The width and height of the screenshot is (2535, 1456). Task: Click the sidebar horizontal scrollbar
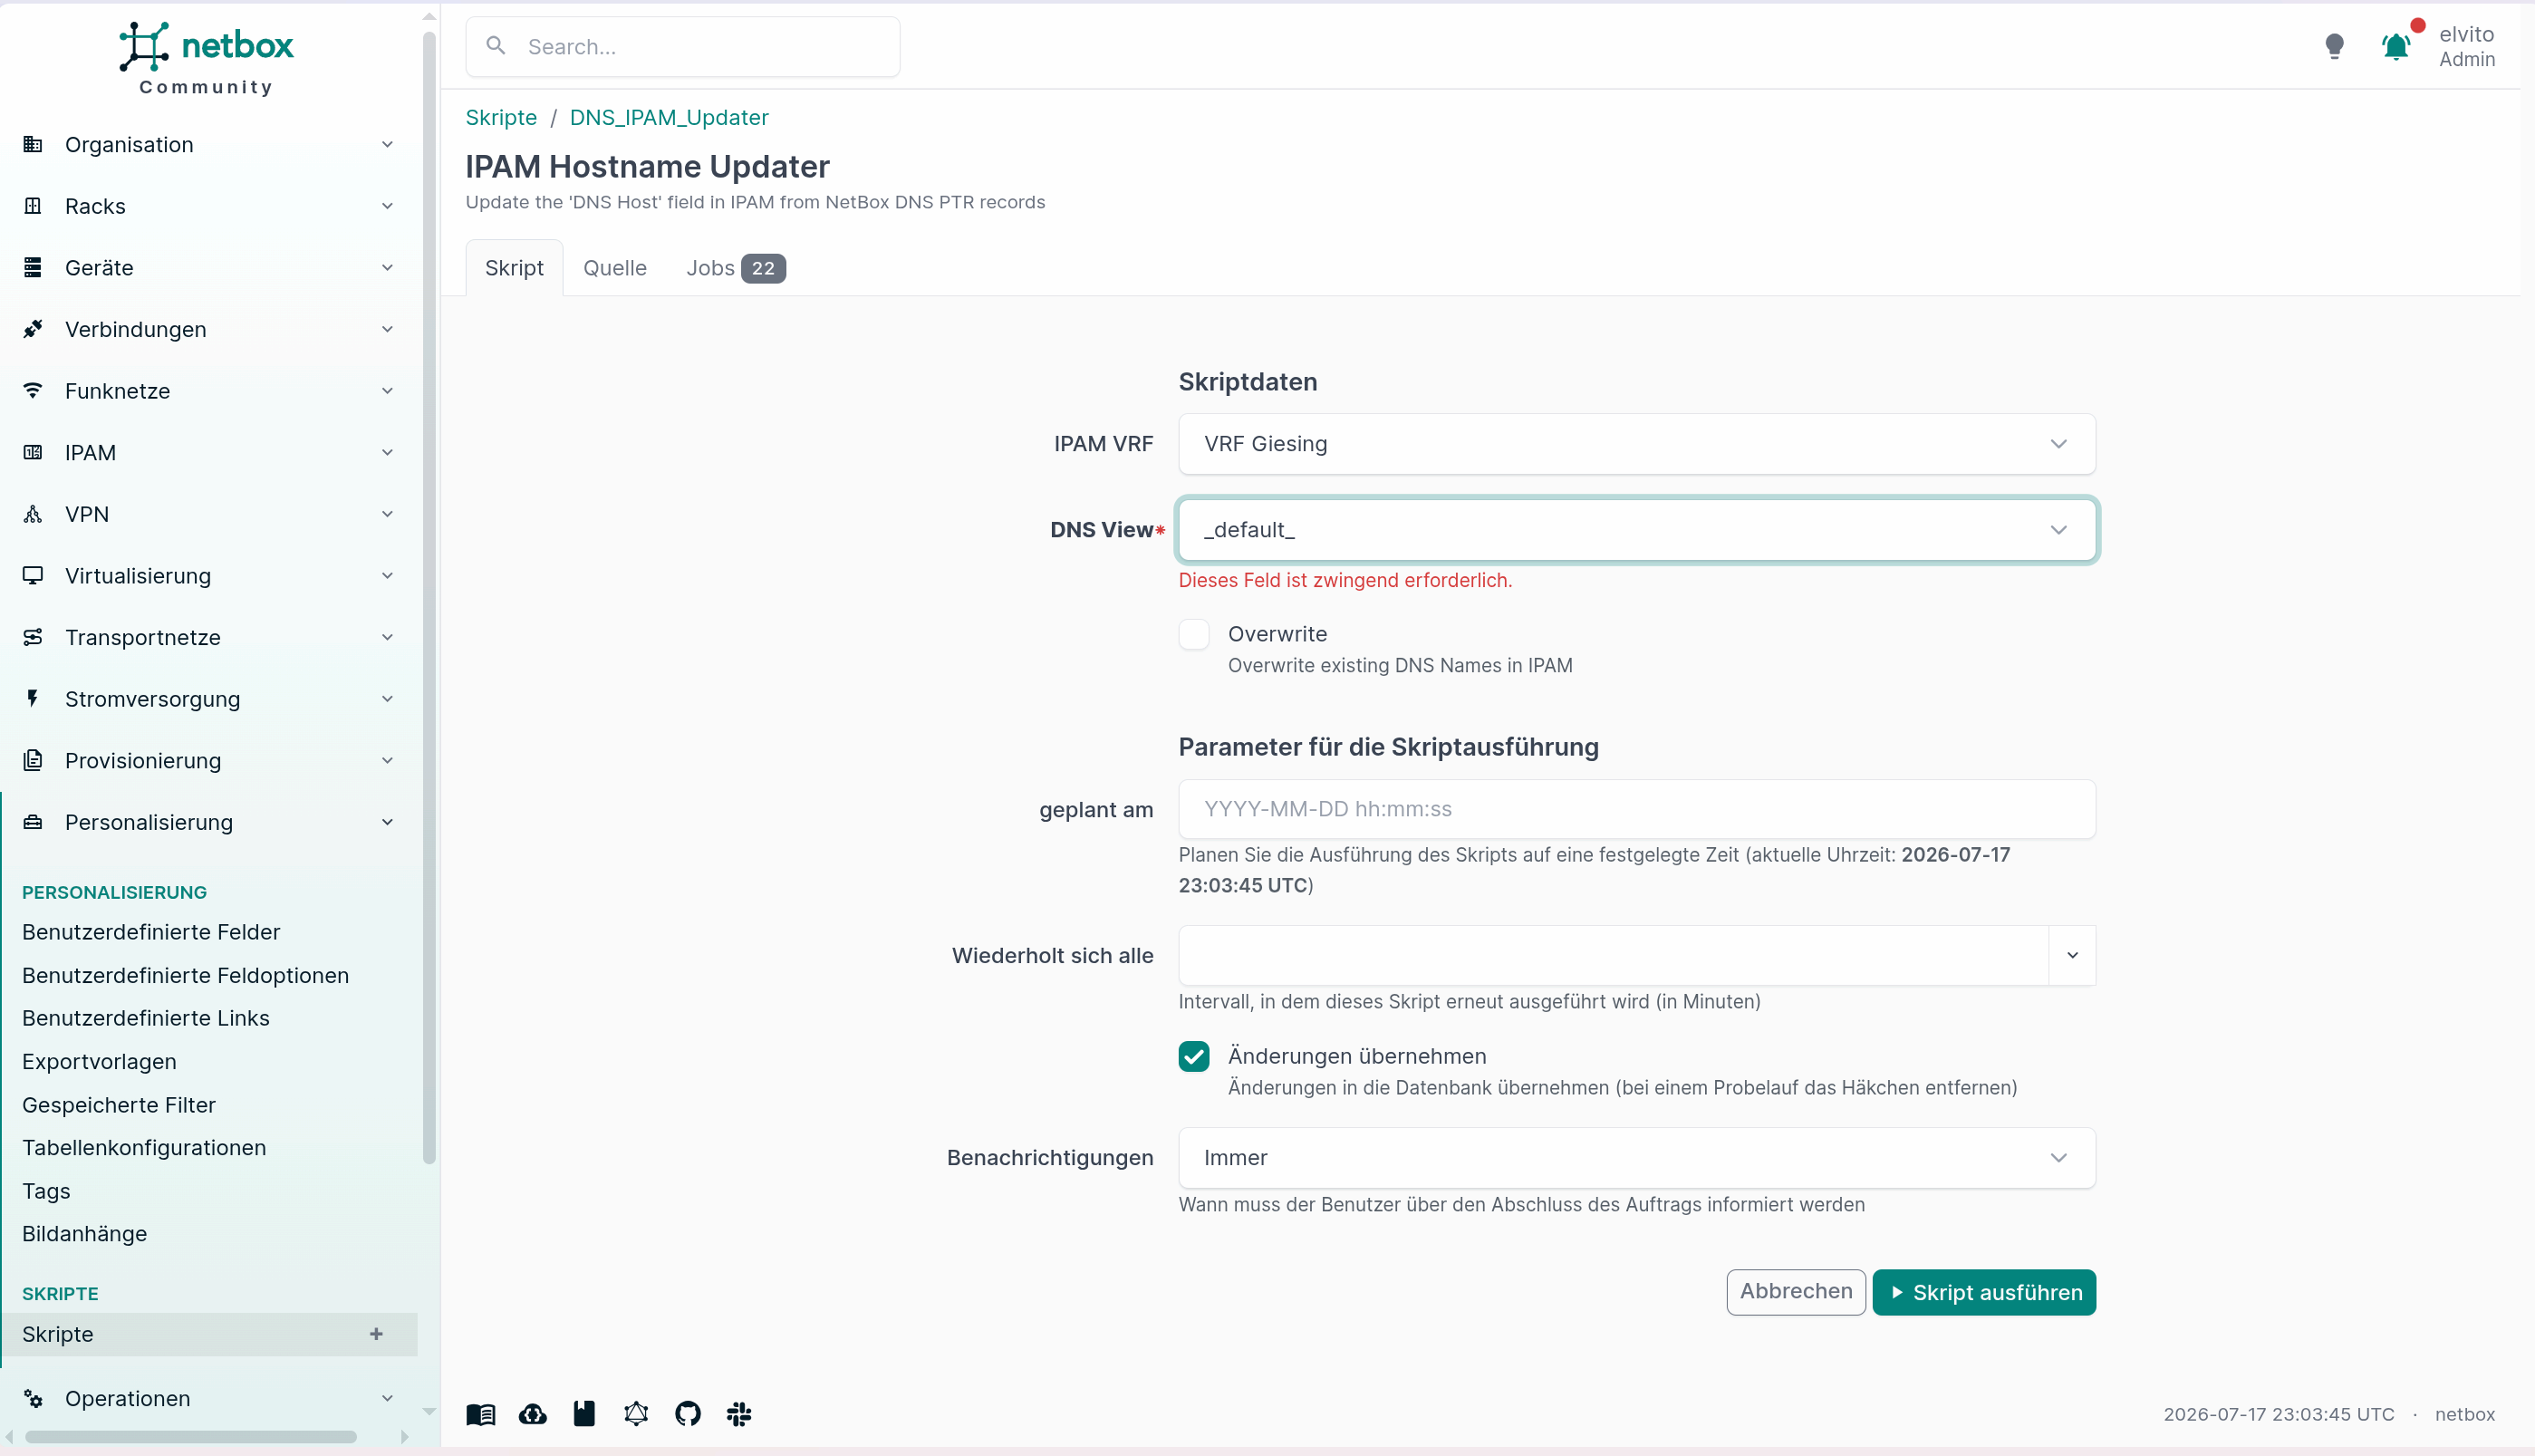(191, 1437)
